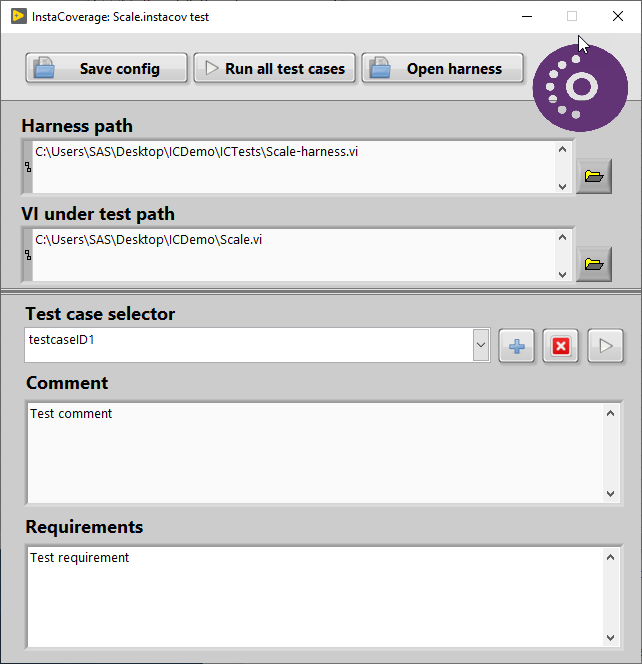The image size is (642, 664).
Task: Click the Test case selector label
Action: tap(100, 314)
